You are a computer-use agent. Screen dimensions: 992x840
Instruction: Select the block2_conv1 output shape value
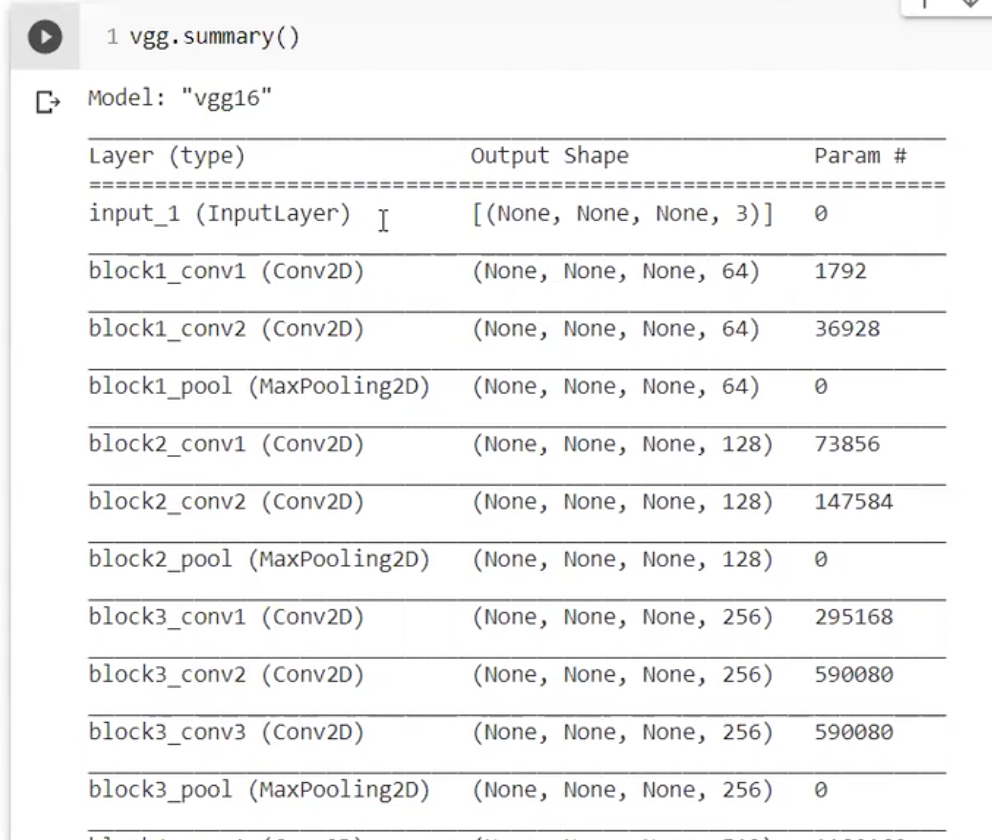coord(623,444)
